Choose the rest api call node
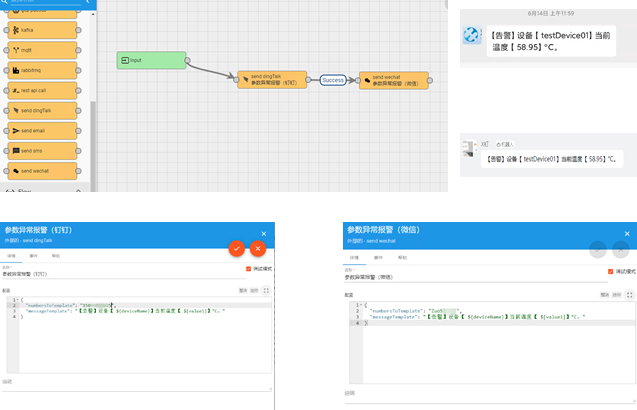Image resolution: width=637 pixels, height=410 pixels. (x=43, y=90)
